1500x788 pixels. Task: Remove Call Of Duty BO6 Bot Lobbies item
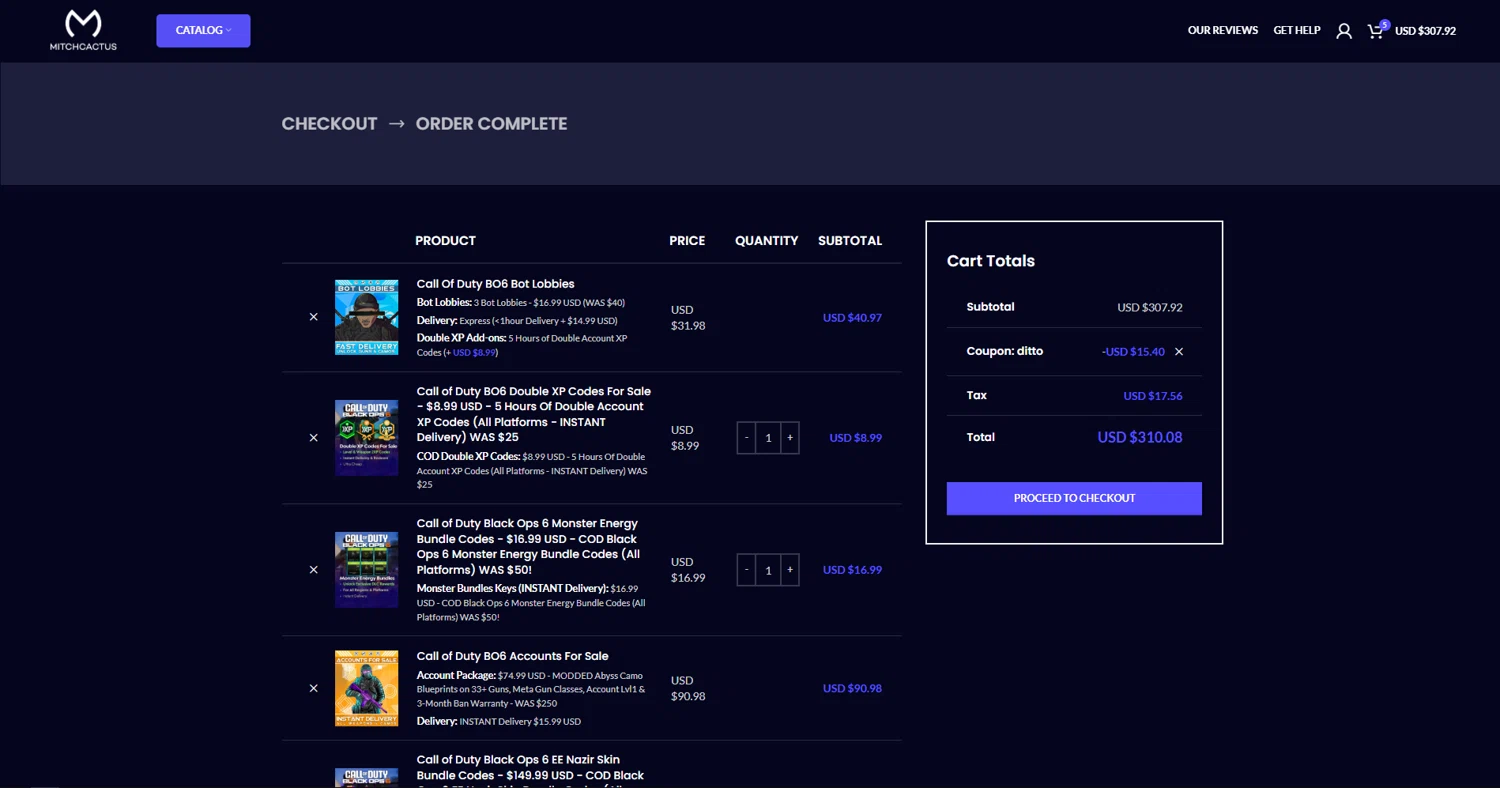point(313,317)
